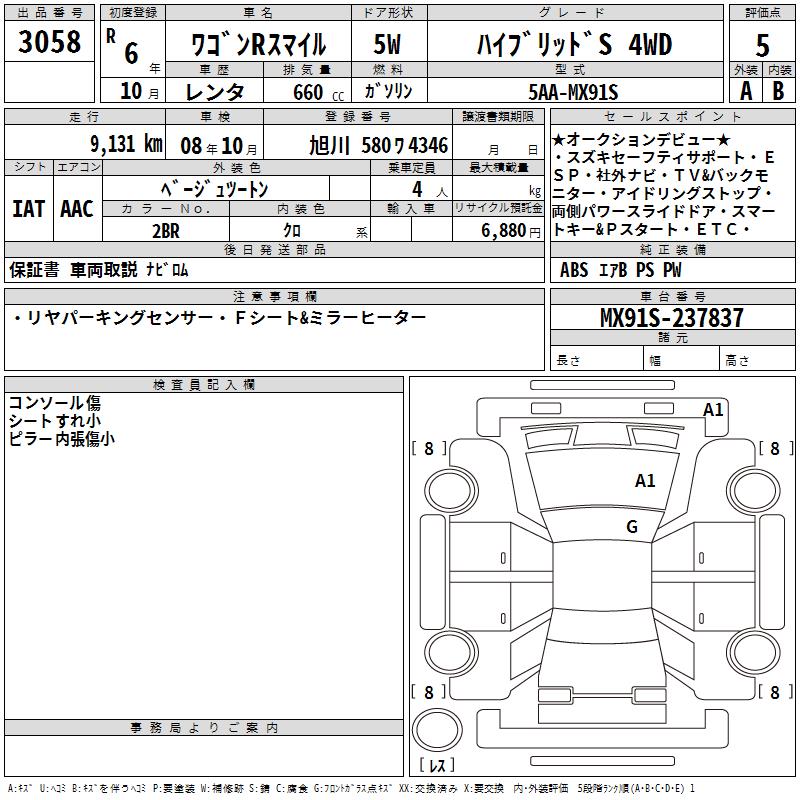Click the 車台番号 header
This screenshot has height=800, width=800.
pos(672,296)
